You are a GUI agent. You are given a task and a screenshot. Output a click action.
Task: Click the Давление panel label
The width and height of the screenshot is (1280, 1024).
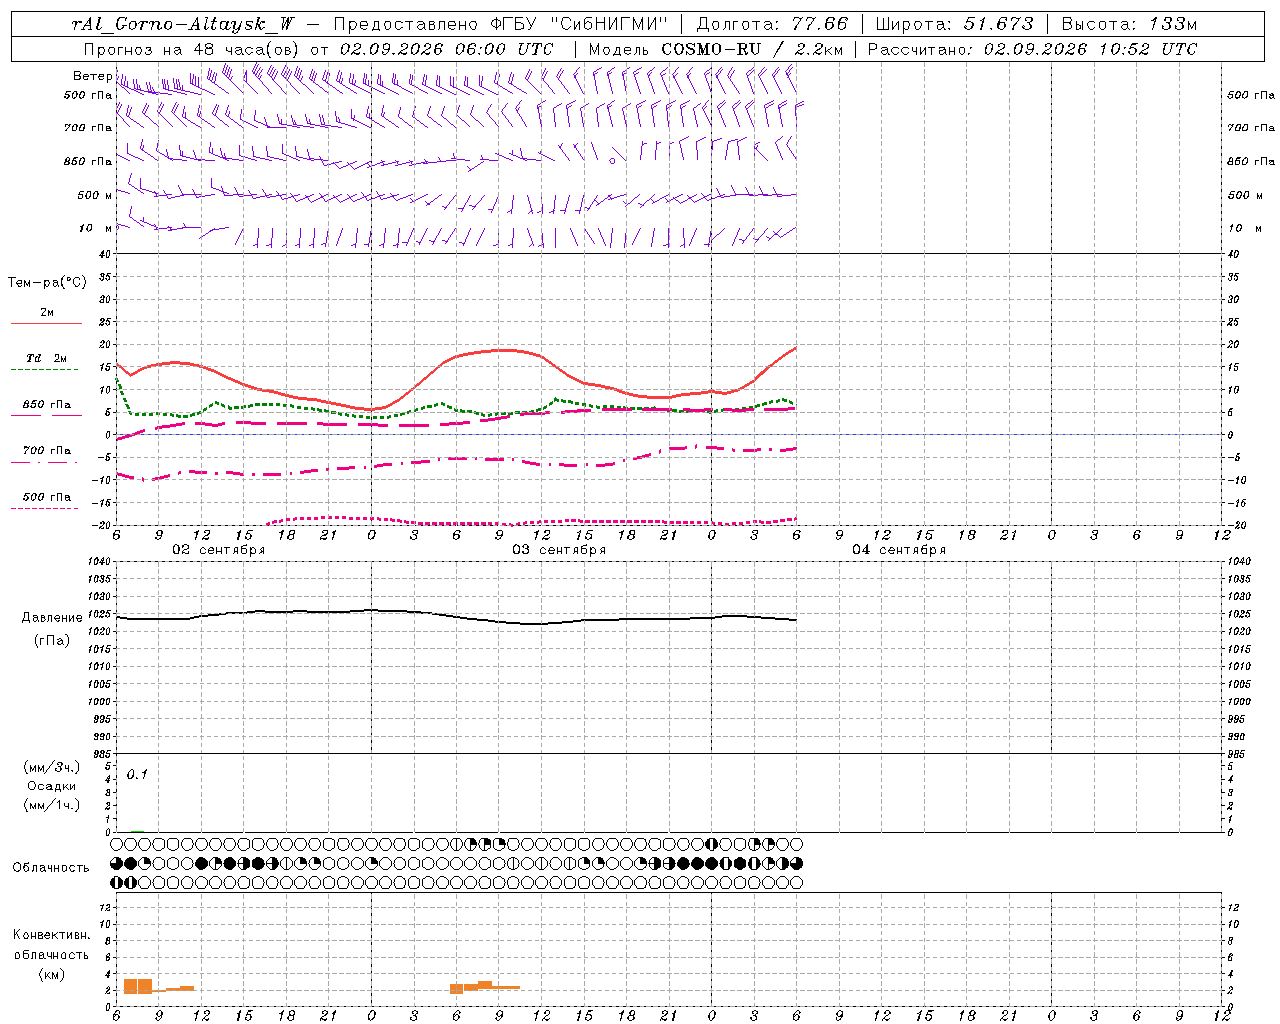click(x=52, y=618)
